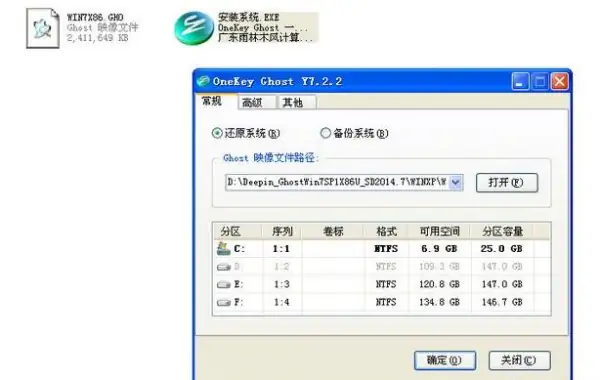The height and width of the screenshot is (380, 600).
Task: Click the 25.0 GB capacity value
Action: click(501, 249)
